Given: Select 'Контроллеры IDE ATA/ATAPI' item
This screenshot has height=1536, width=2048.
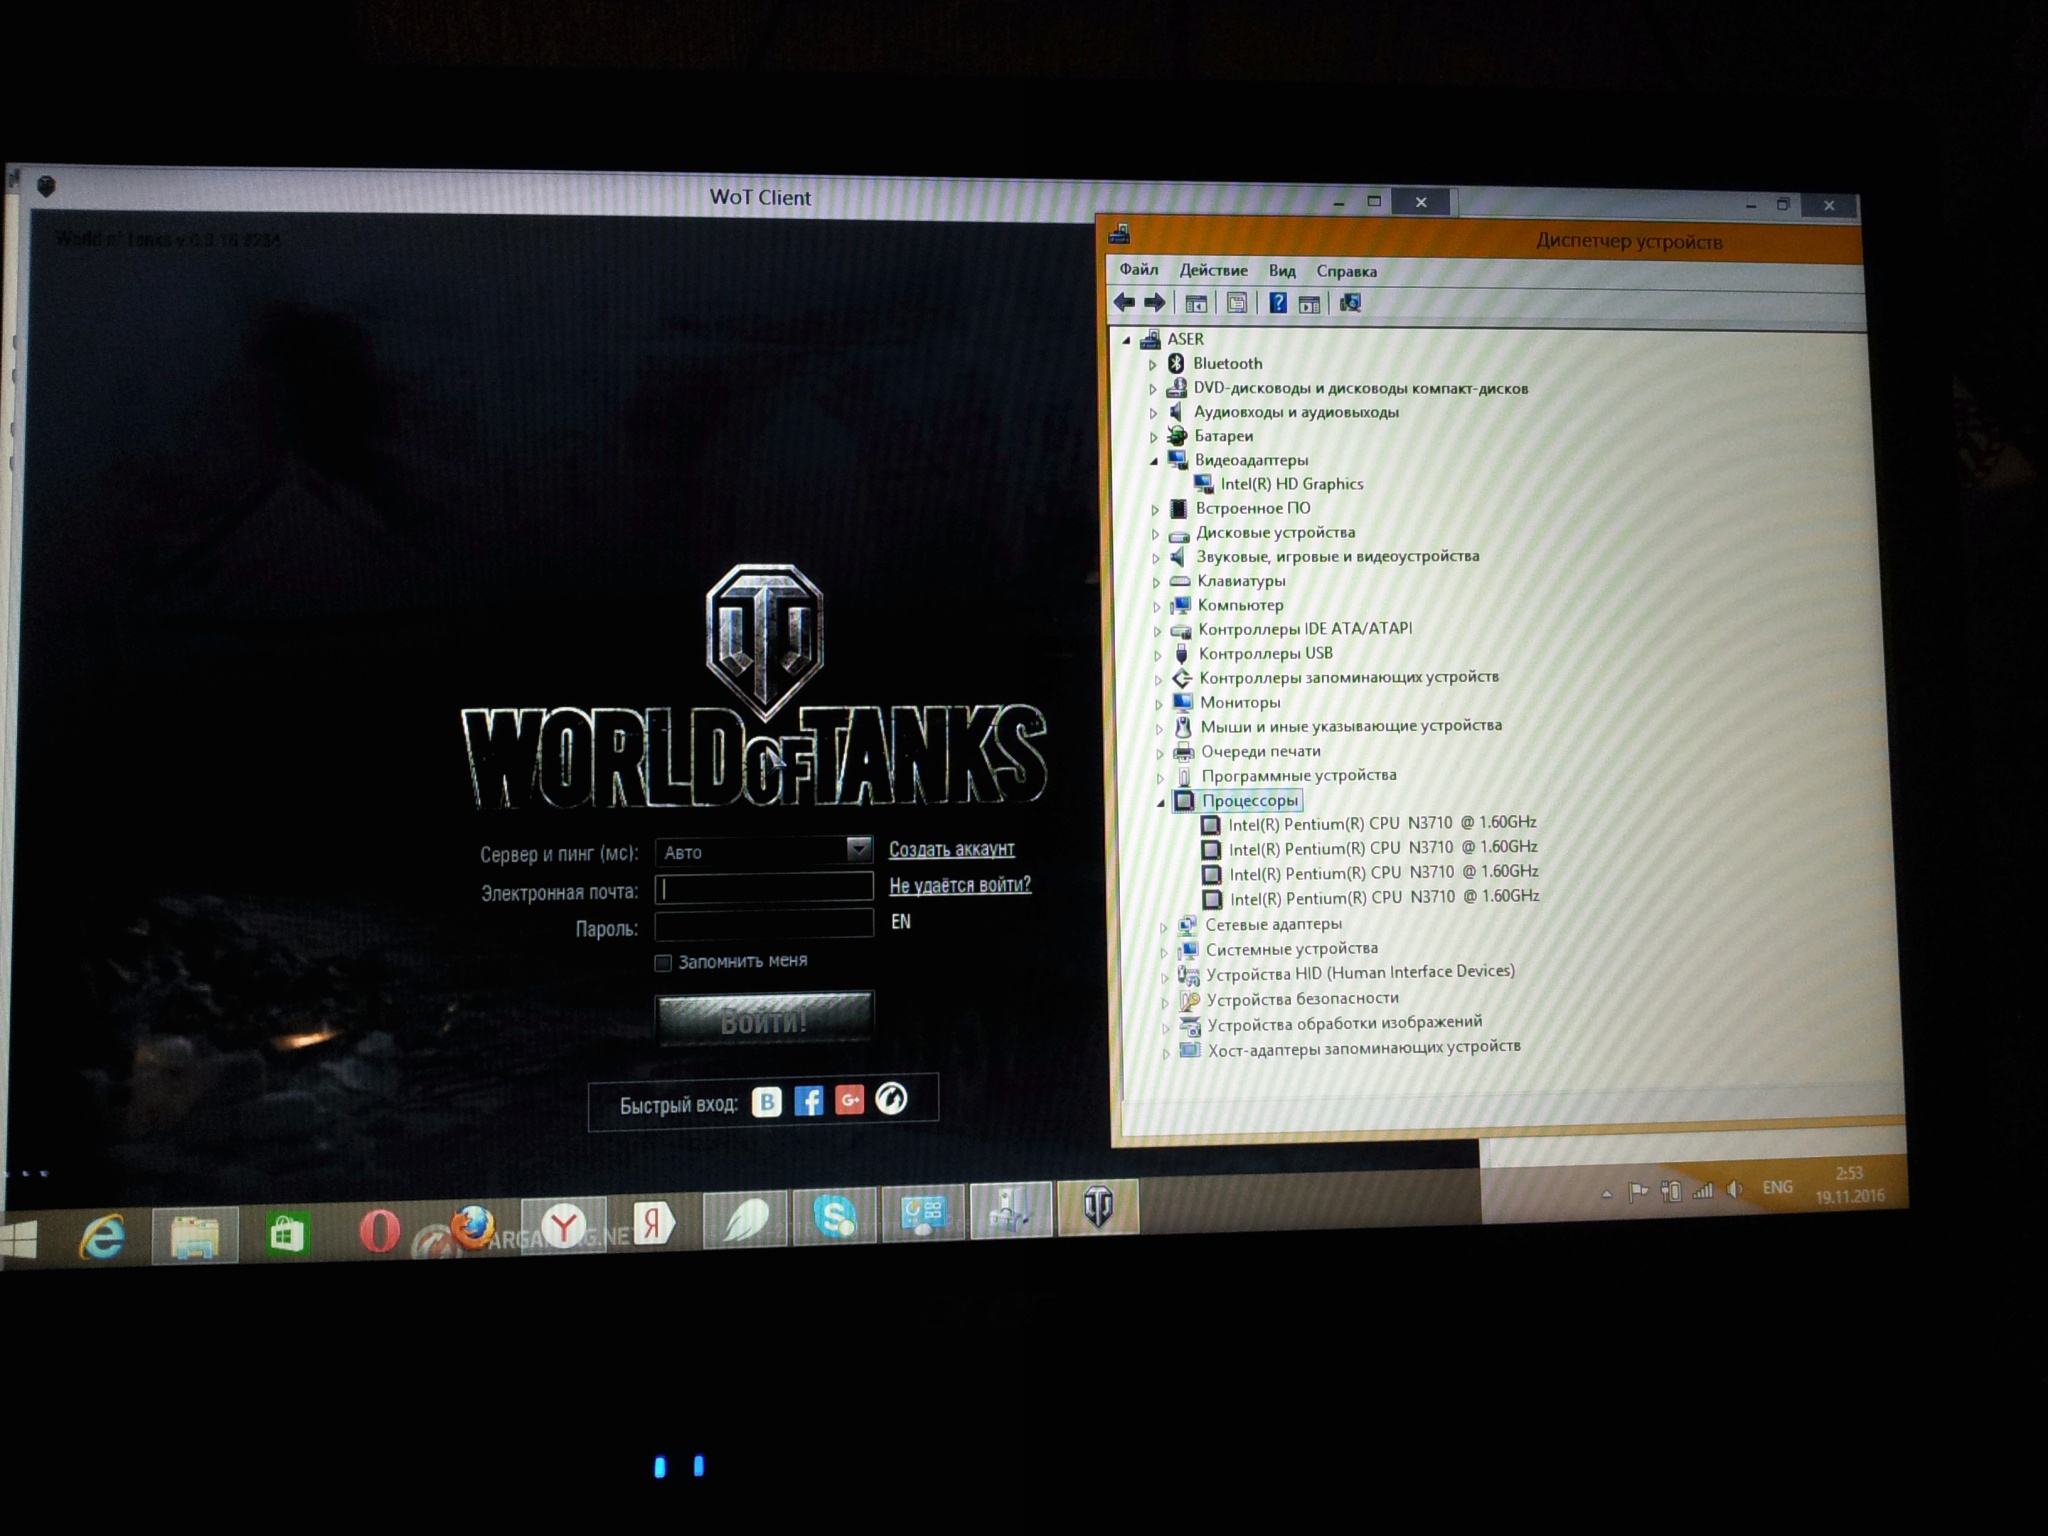Looking at the screenshot, I should [x=1305, y=629].
